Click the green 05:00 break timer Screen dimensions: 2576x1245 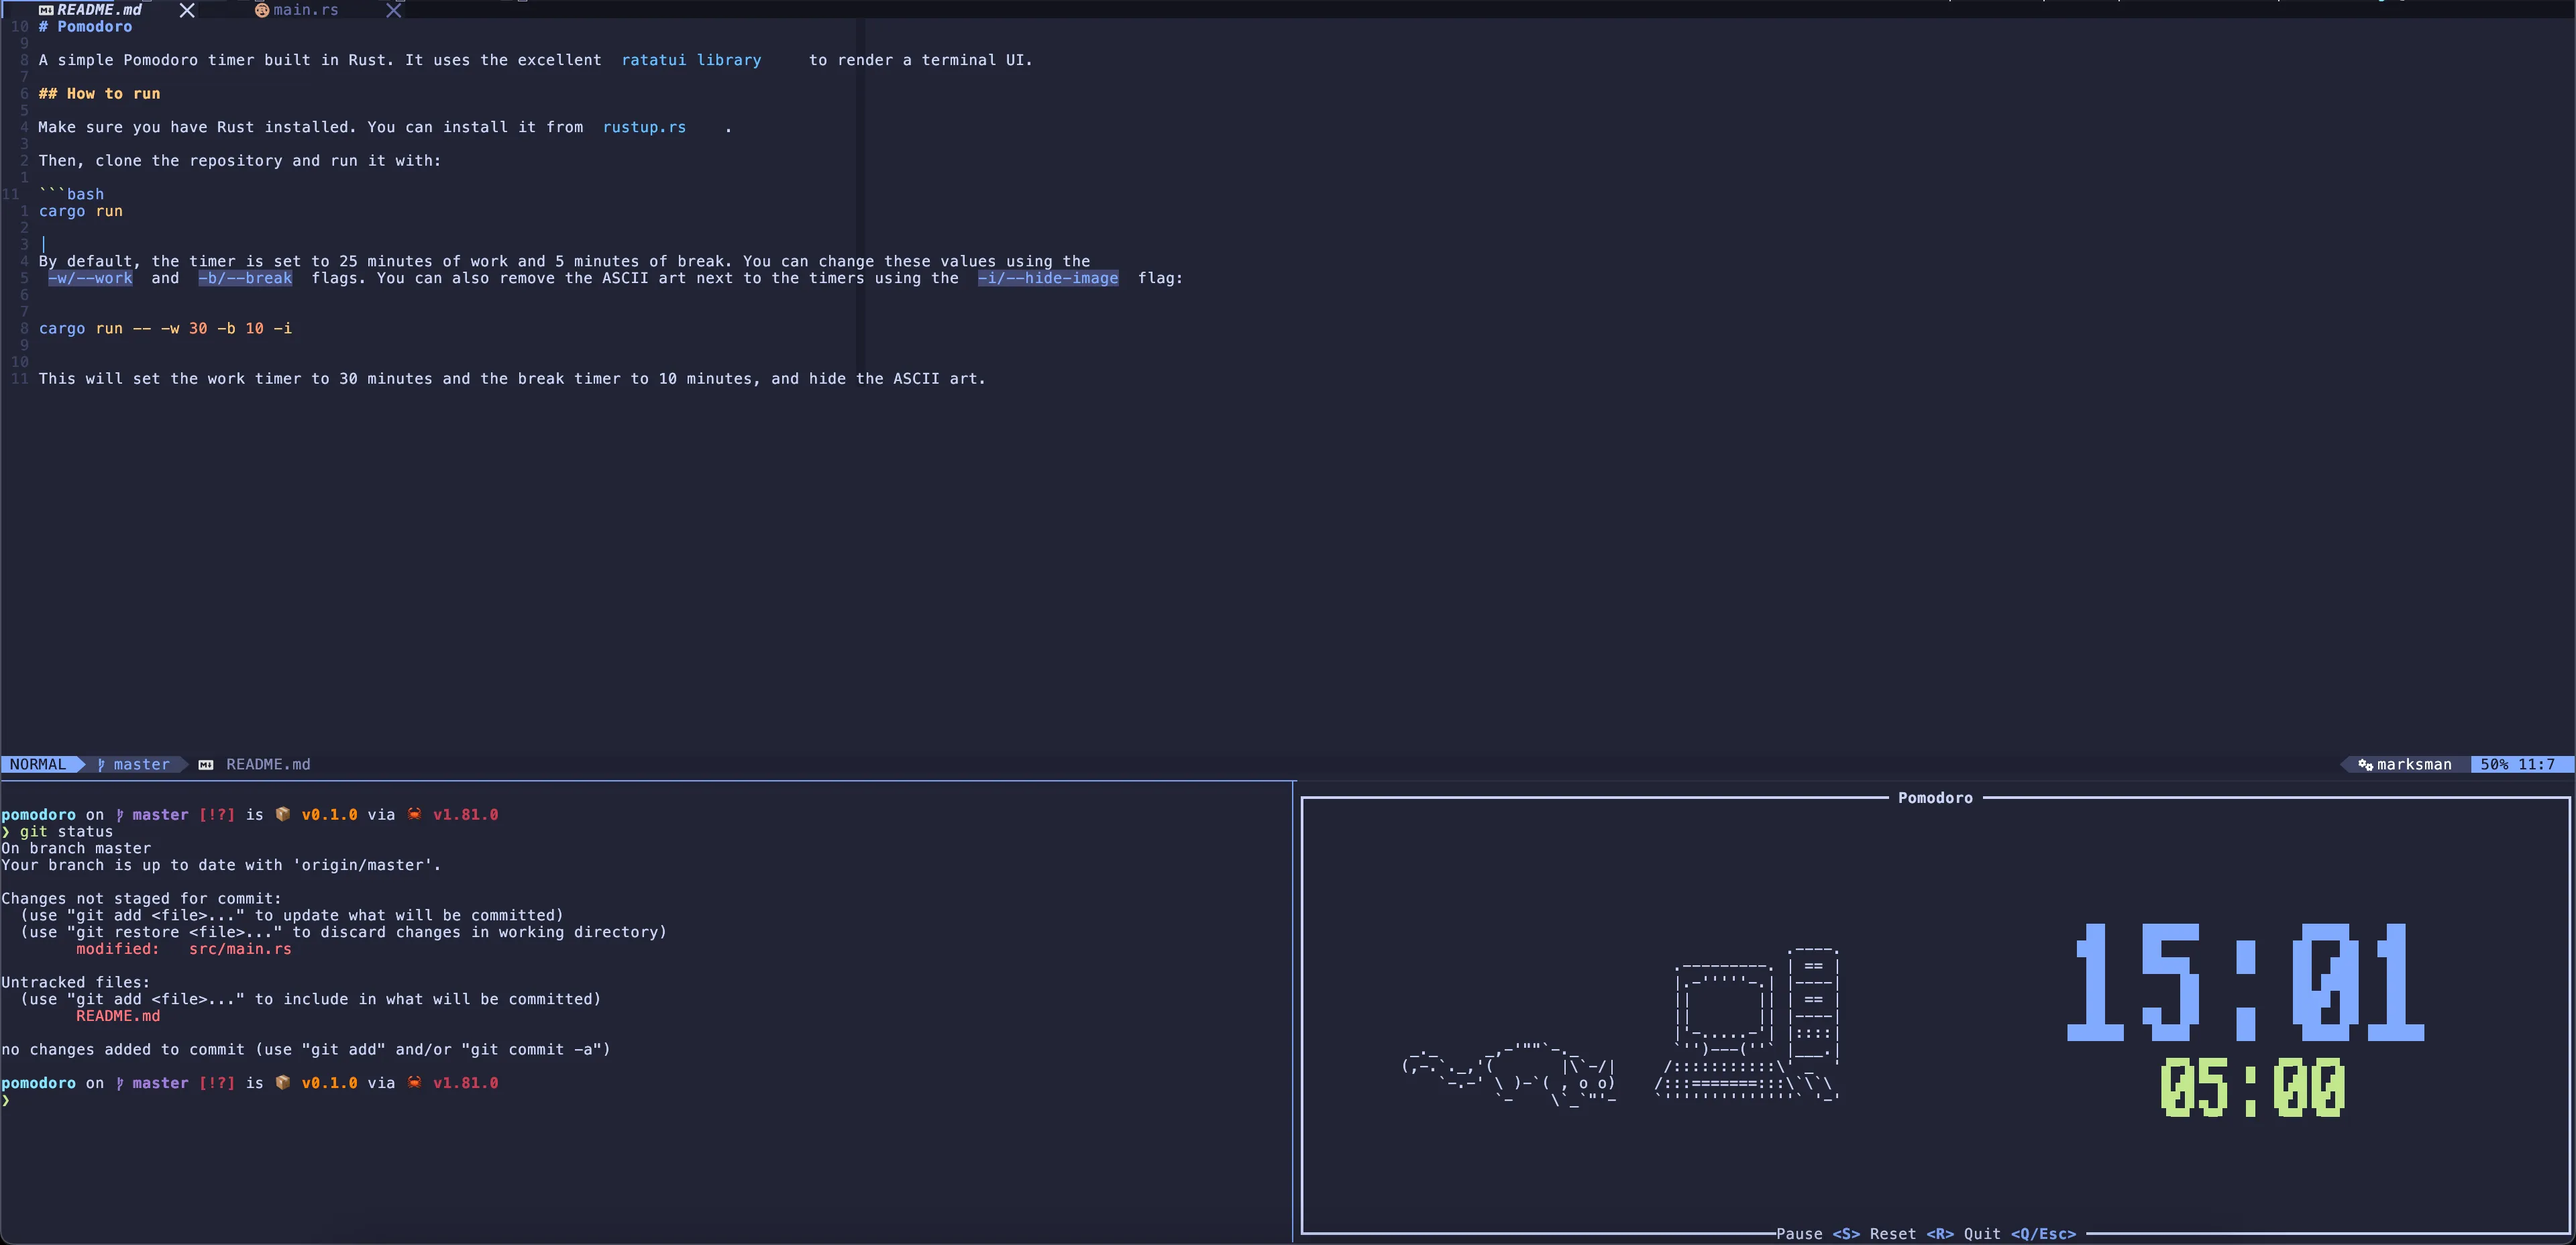click(2252, 1088)
